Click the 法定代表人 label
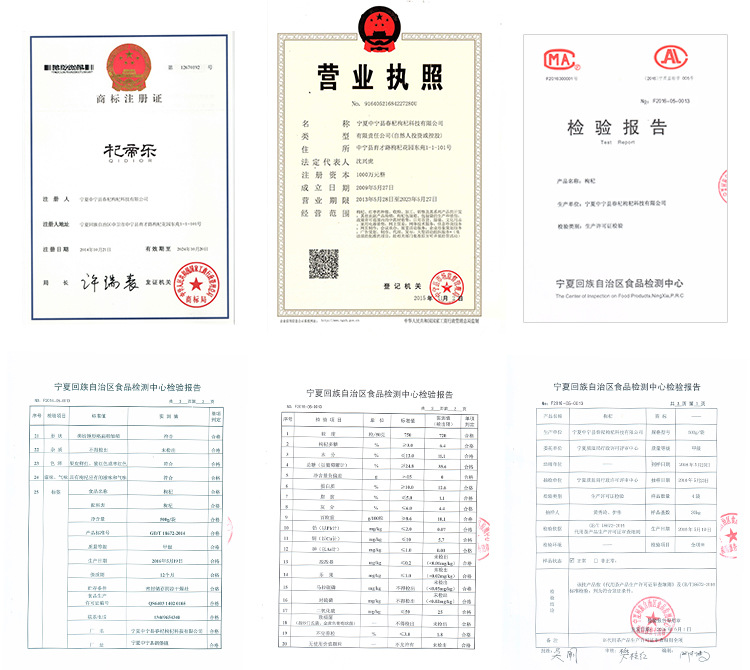This screenshot has height=670, width=750. pos(325,162)
